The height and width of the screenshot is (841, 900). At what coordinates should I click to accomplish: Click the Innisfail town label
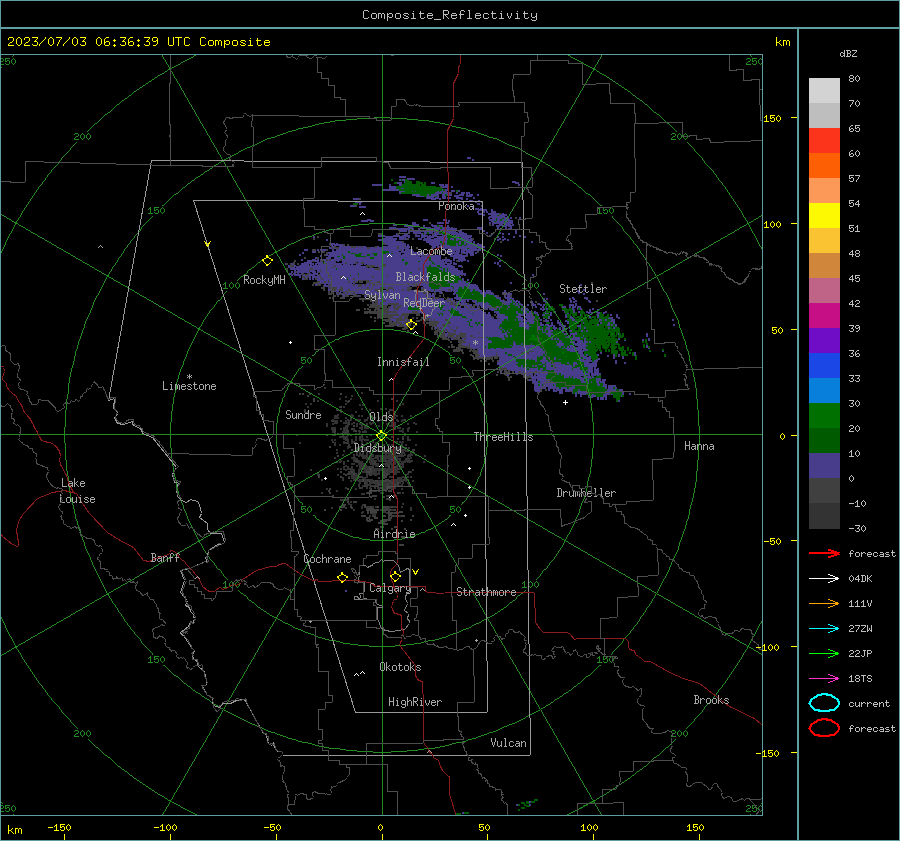(403, 362)
